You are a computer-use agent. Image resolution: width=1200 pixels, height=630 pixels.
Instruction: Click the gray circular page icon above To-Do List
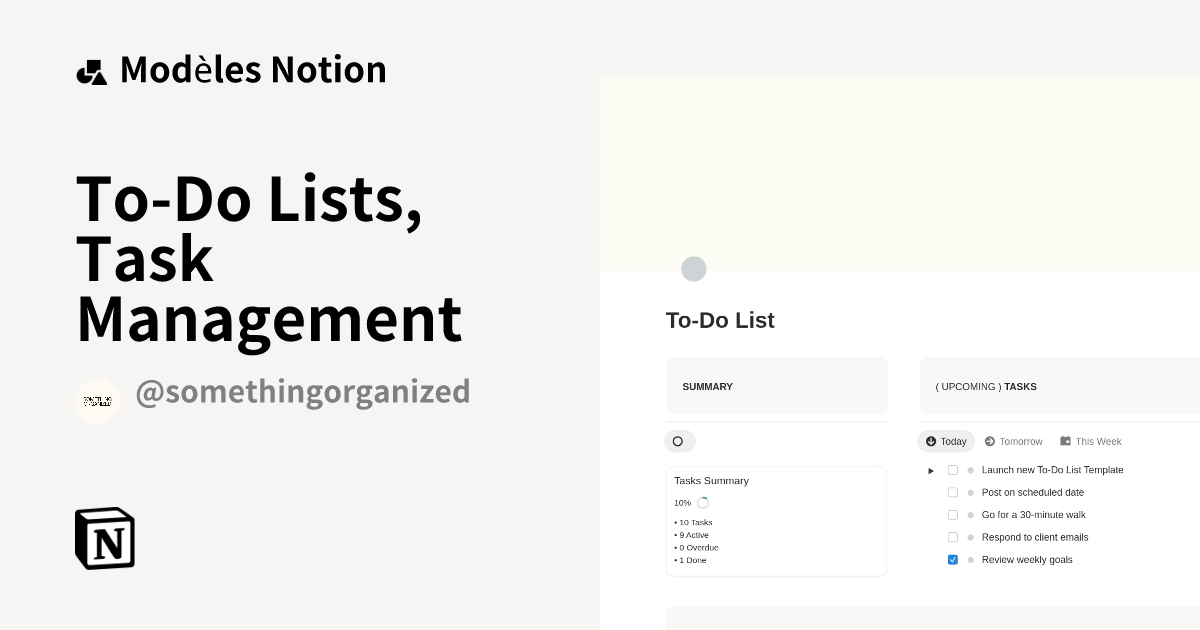(694, 269)
